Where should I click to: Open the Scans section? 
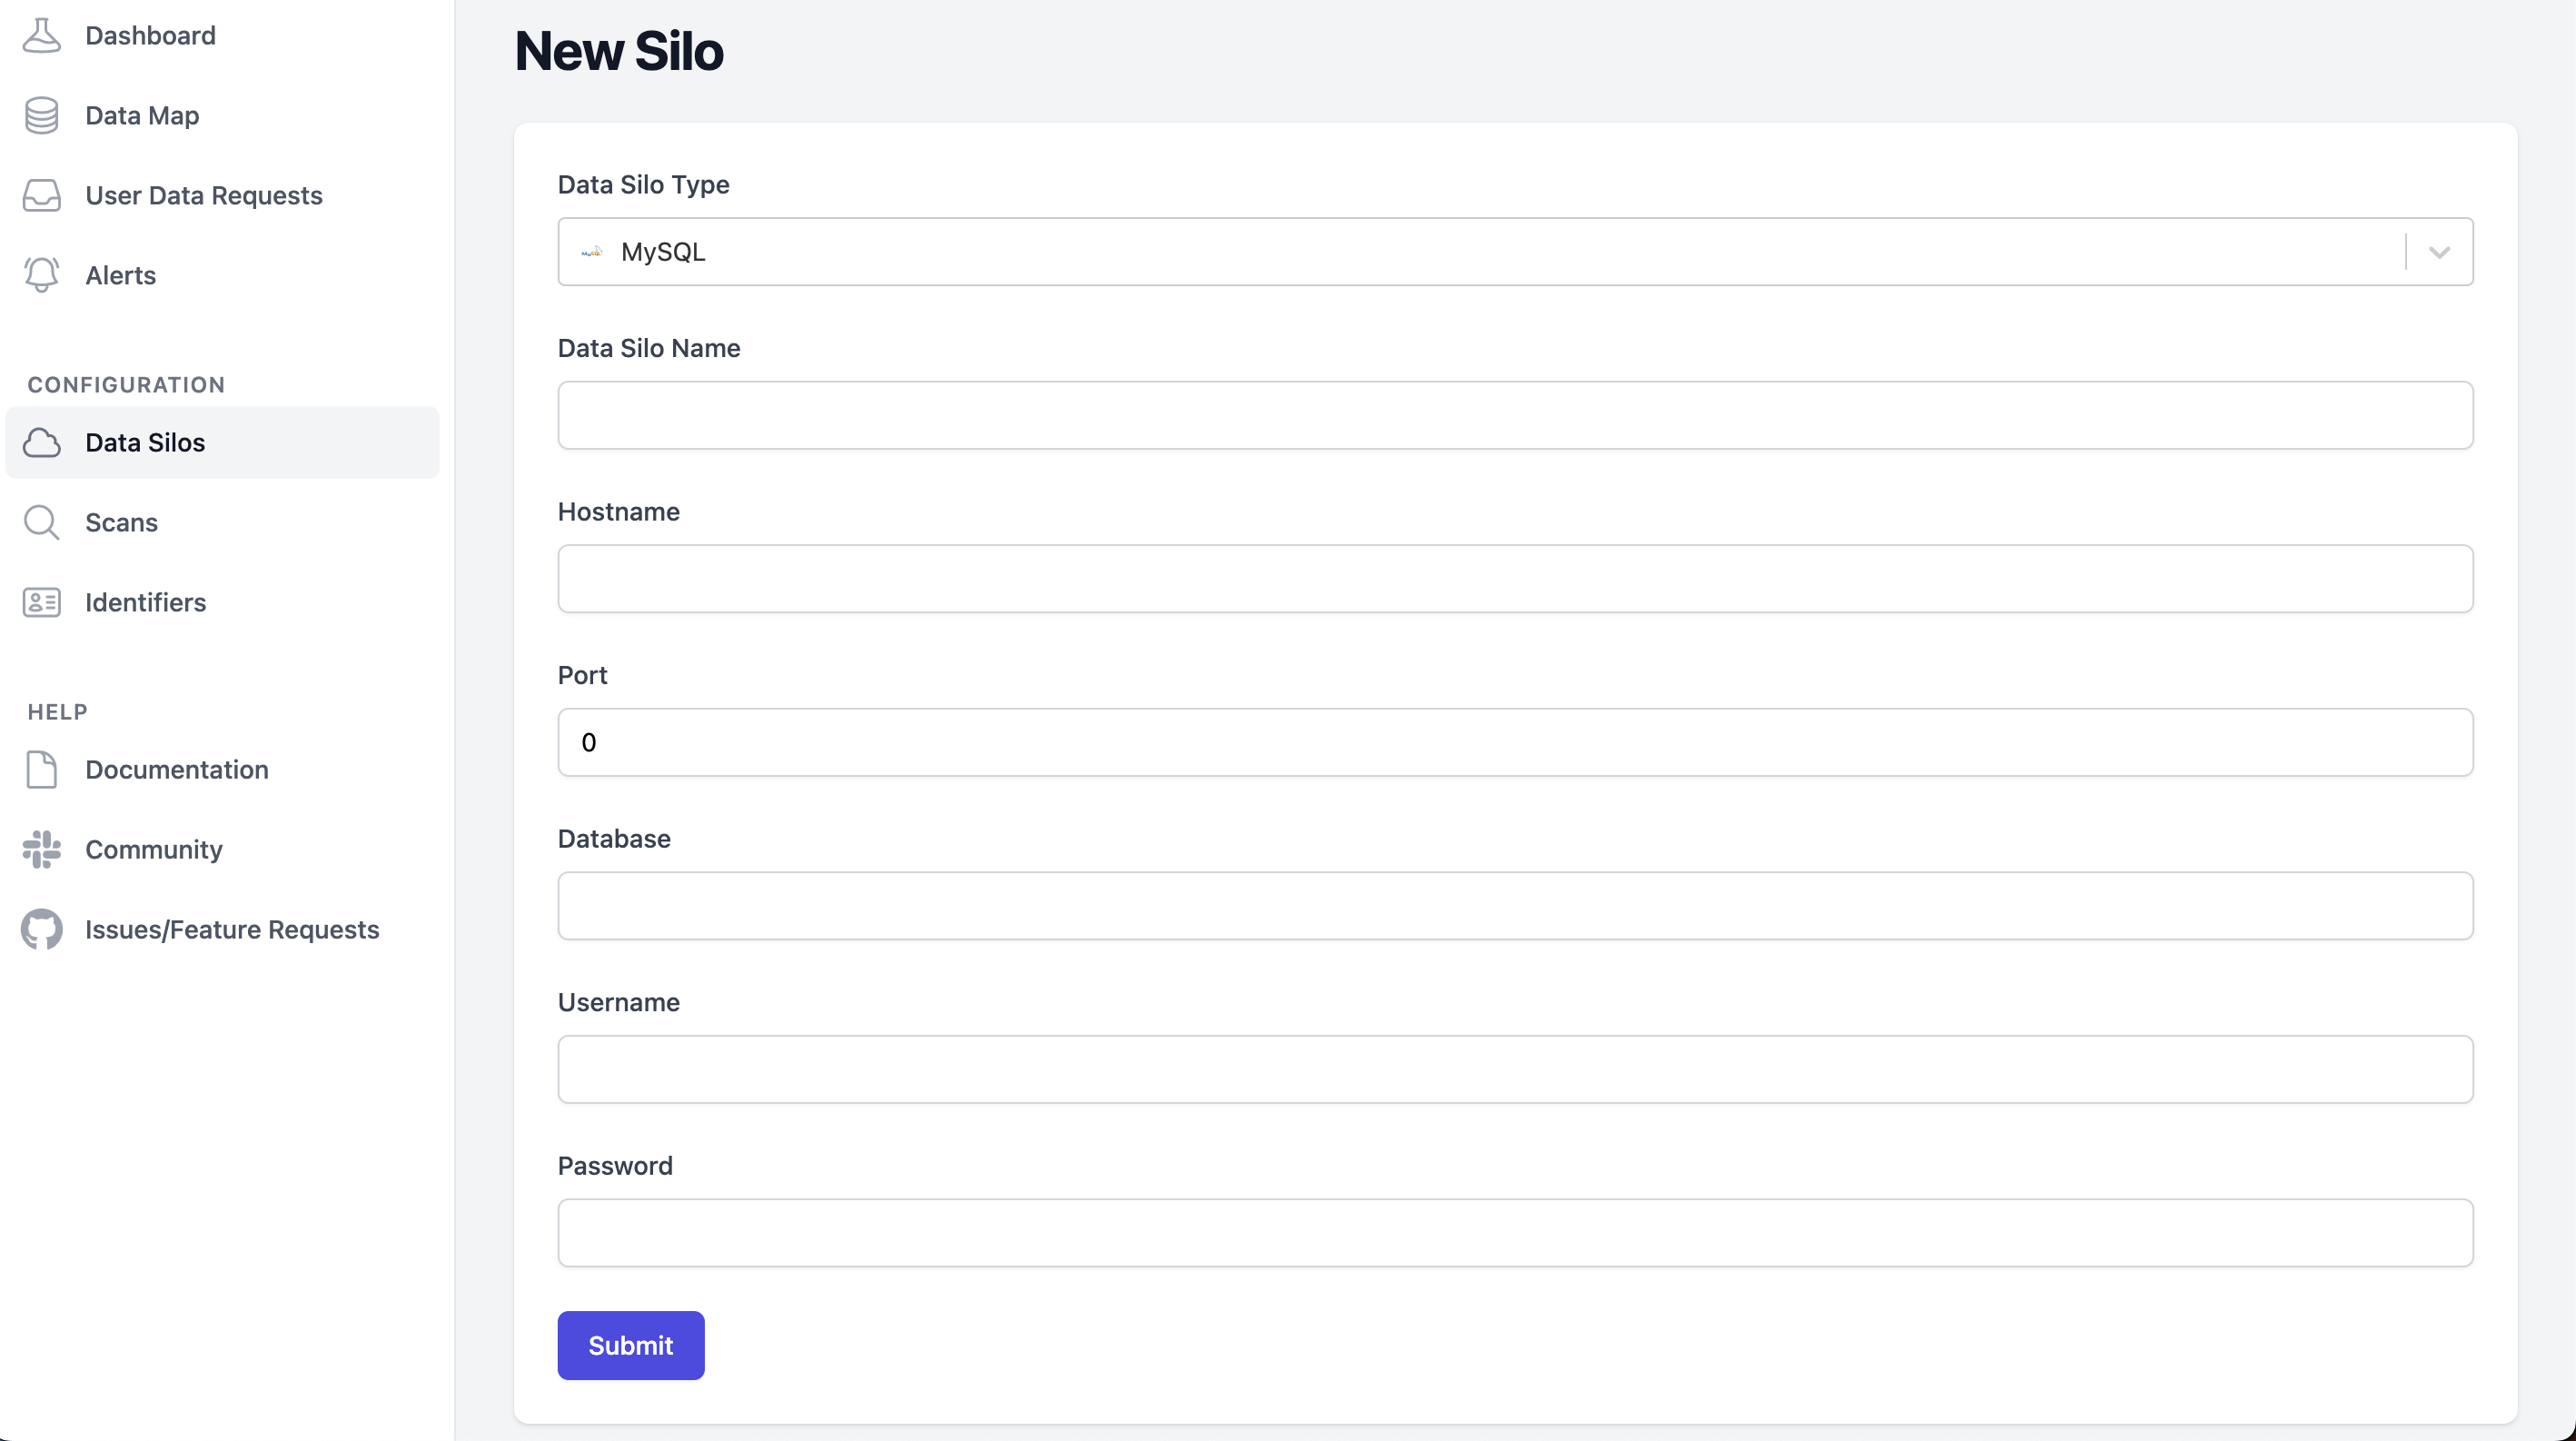pyautogui.click(x=122, y=522)
